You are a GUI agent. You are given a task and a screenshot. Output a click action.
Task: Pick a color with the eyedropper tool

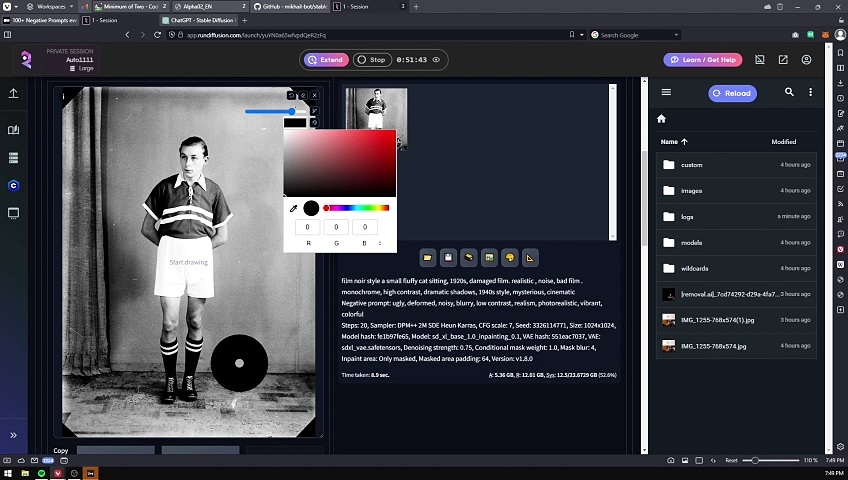293,208
